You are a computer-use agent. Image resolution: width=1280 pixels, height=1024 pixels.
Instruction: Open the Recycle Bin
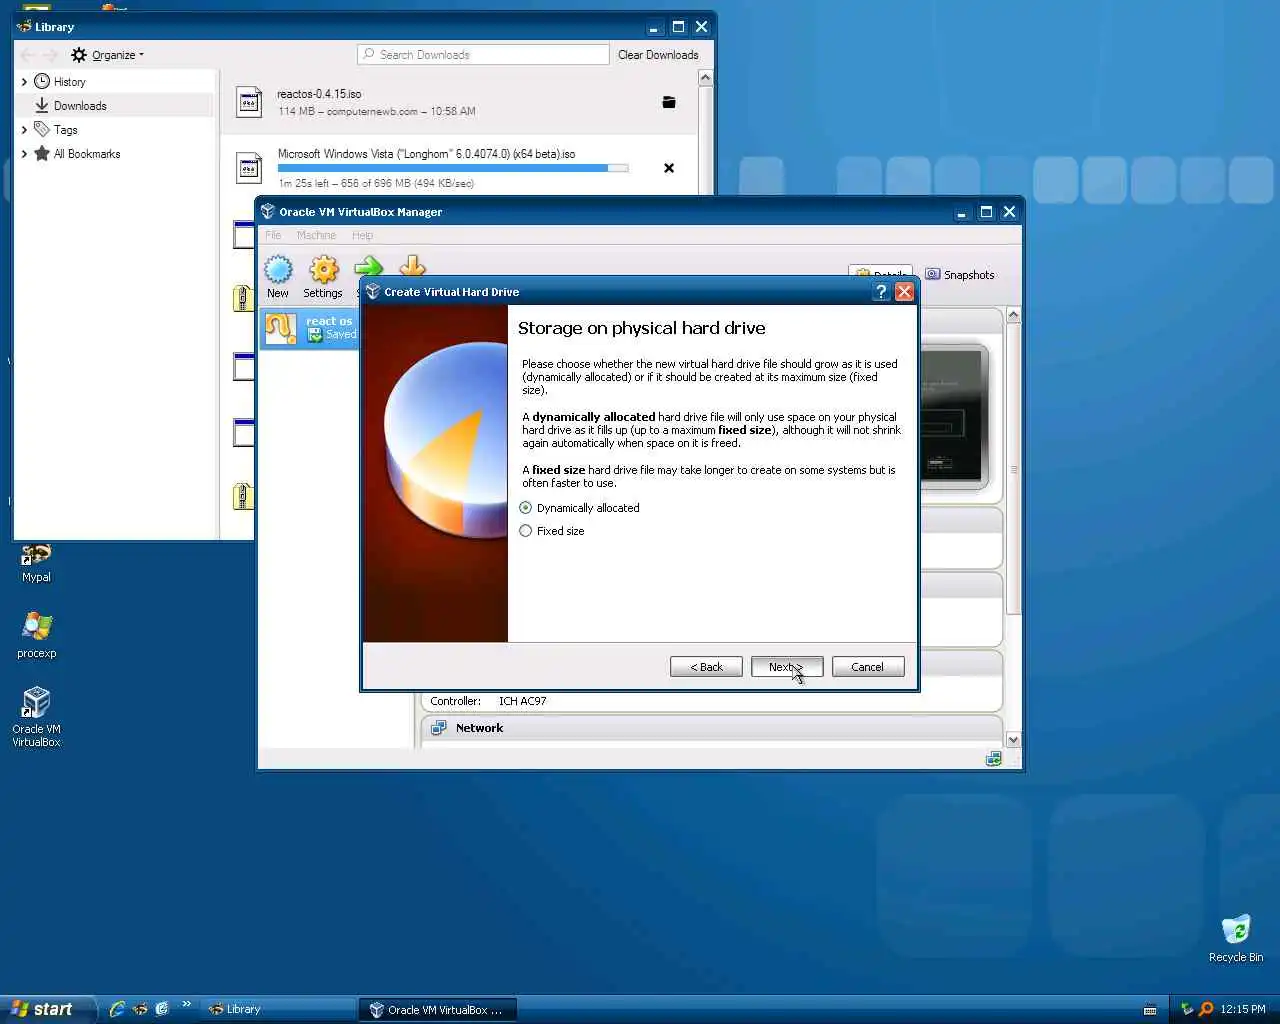[x=1236, y=938]
